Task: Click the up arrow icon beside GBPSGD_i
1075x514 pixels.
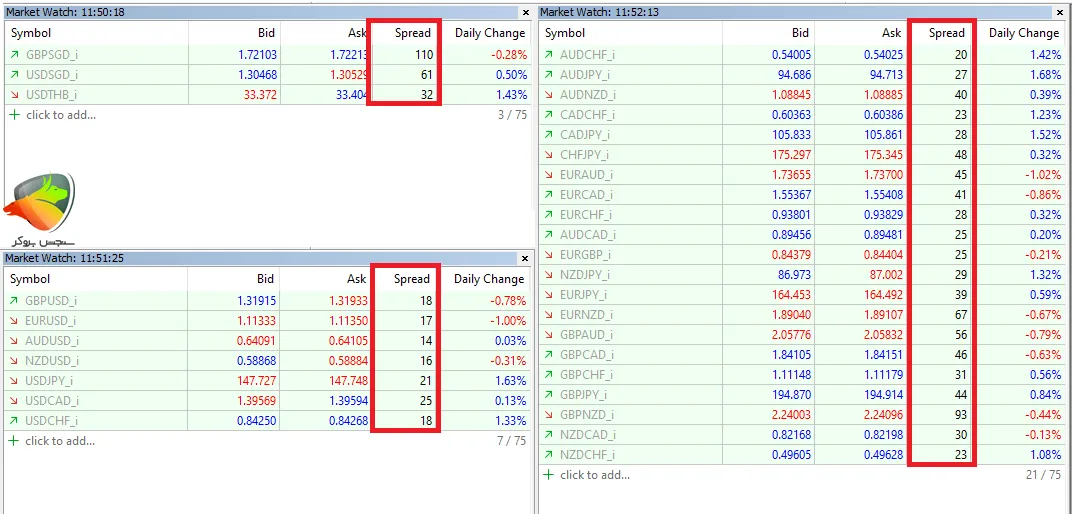Action: pyautogui.click(x=14, y=55)
